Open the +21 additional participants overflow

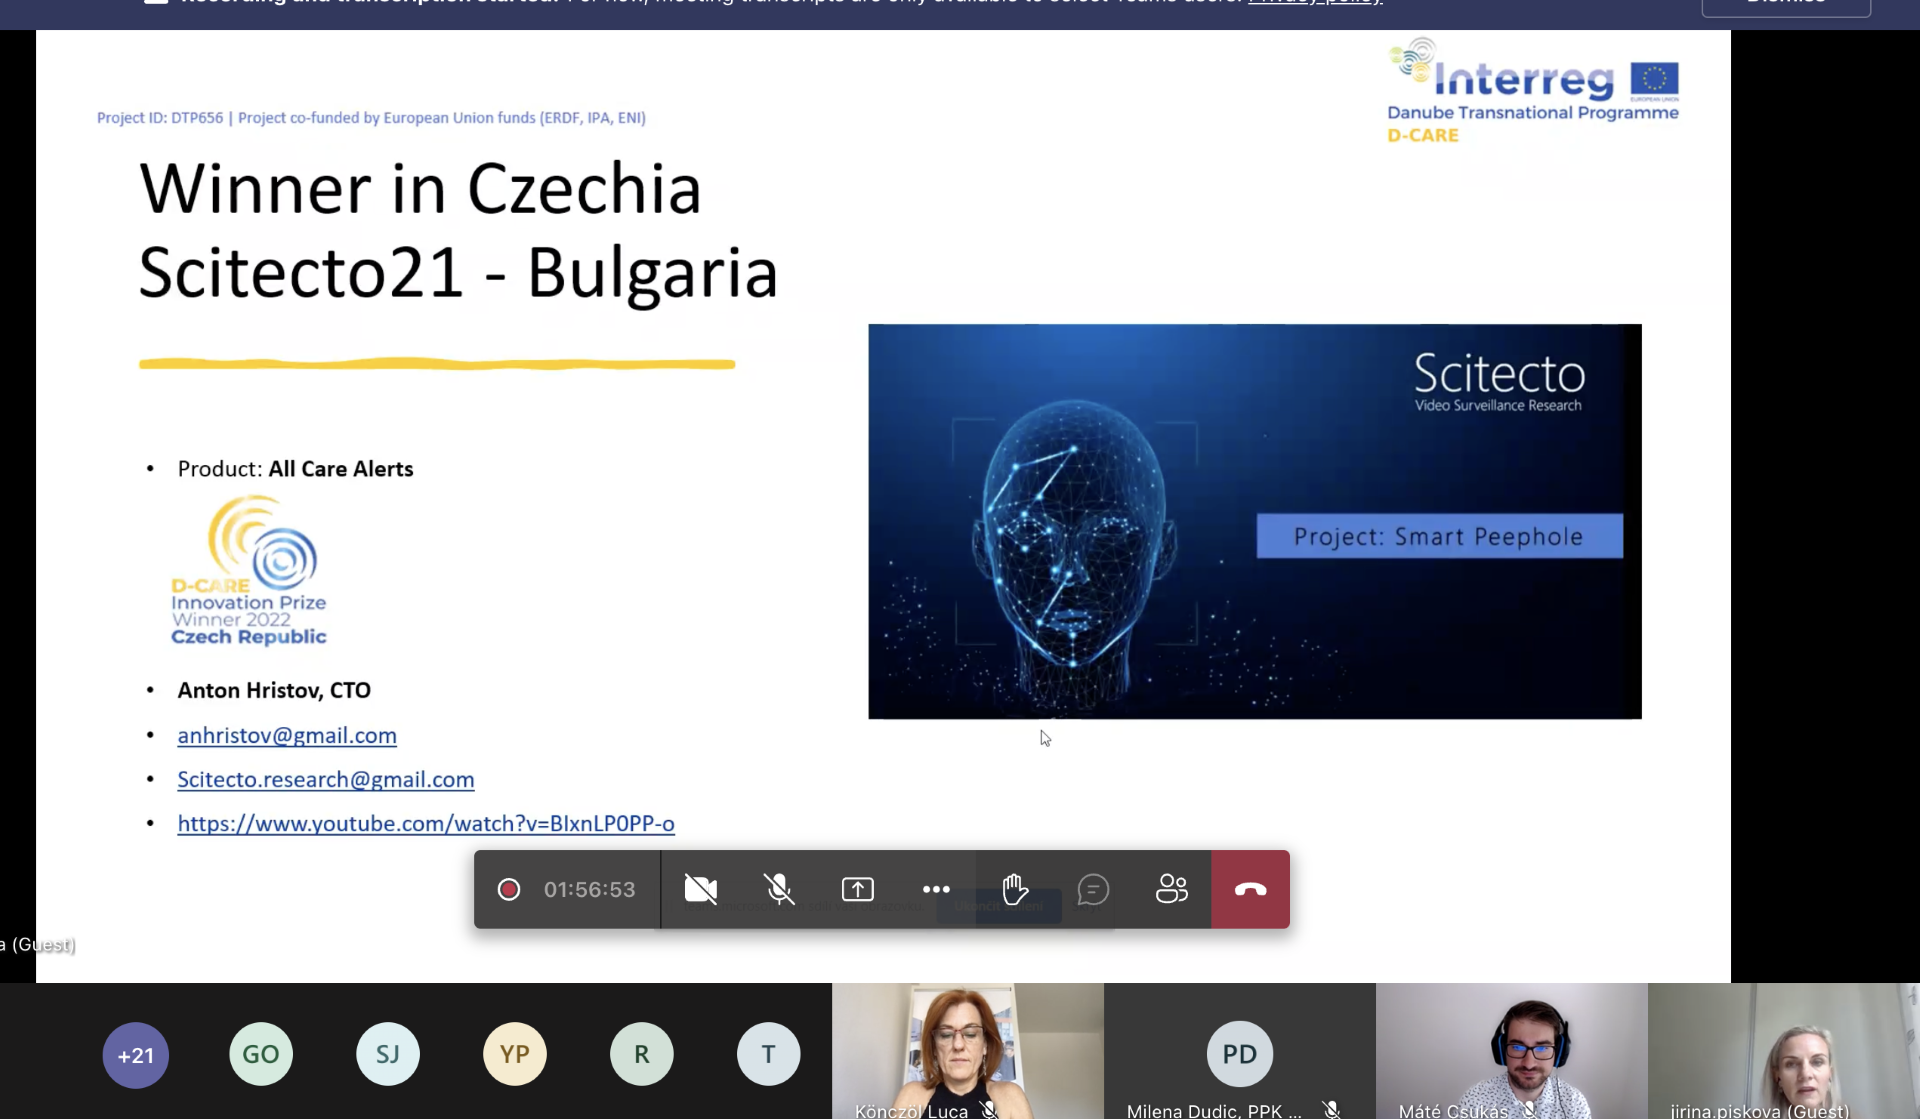point(136,1055)
